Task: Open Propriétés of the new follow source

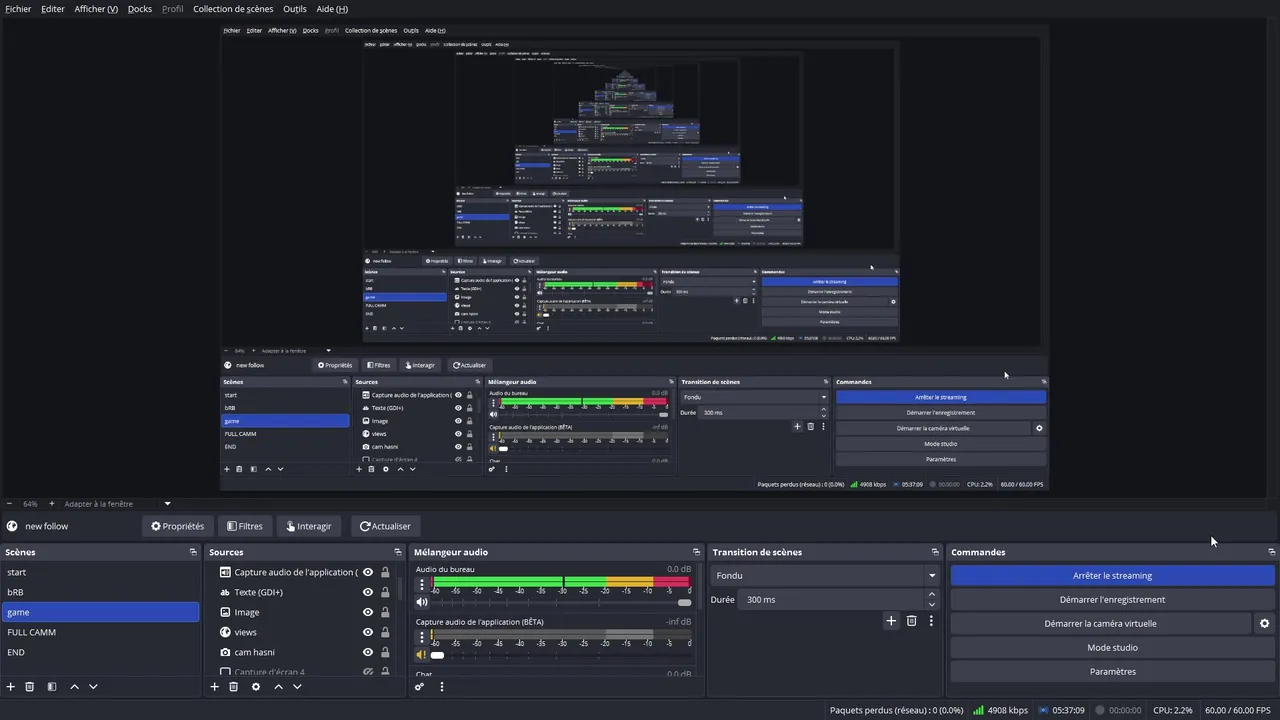Action: click(177, 526)
